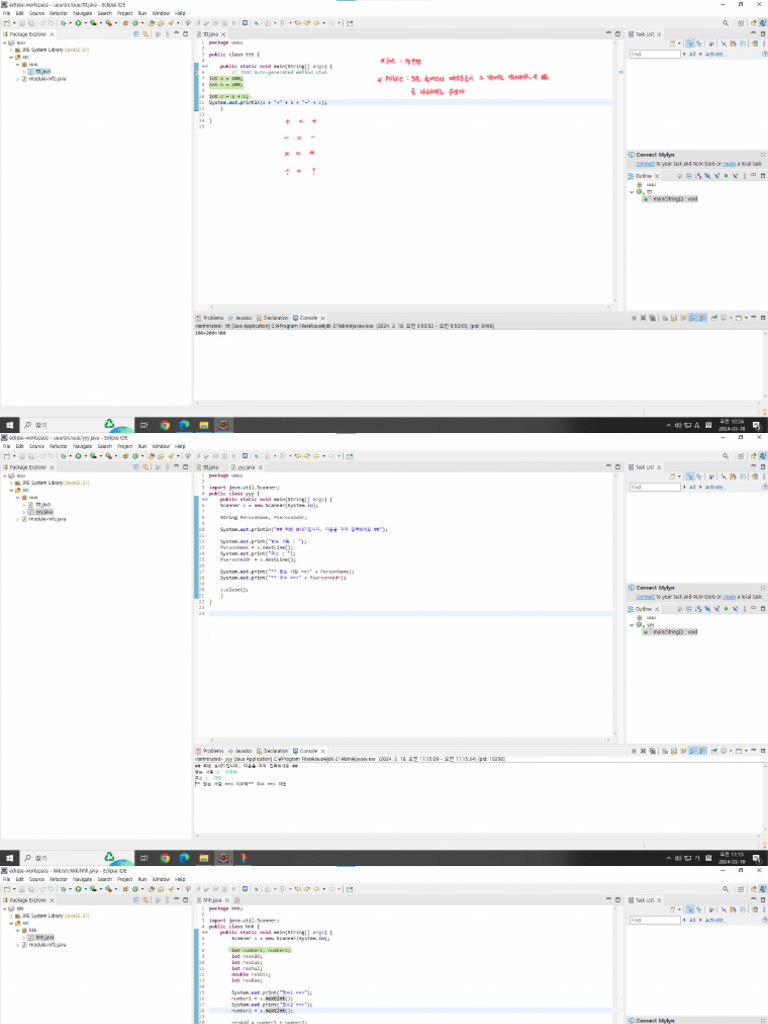Click New Java Class icon in hhh.java window
Viewport: 768px width, 1024px height.
[134, 889]
